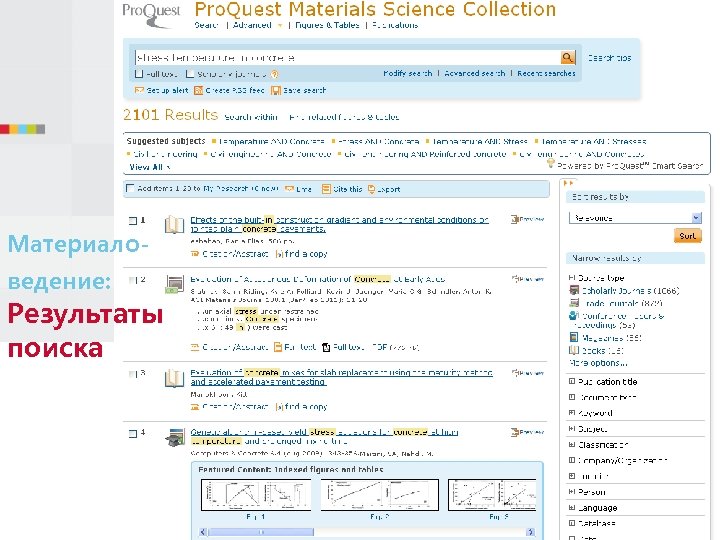Click the Modify search link
This screenshot has height=540, width=720.
coord(408,73)
